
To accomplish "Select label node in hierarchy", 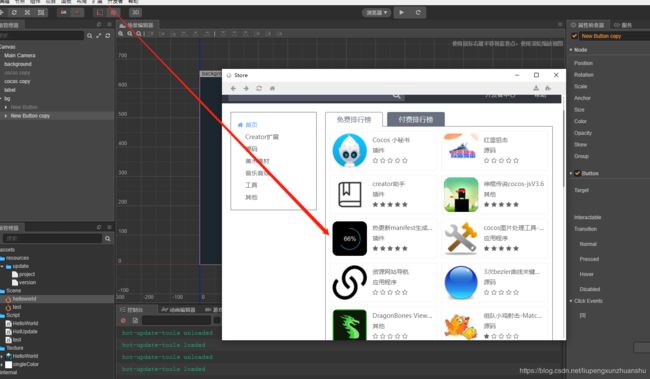I will point(10,90).
